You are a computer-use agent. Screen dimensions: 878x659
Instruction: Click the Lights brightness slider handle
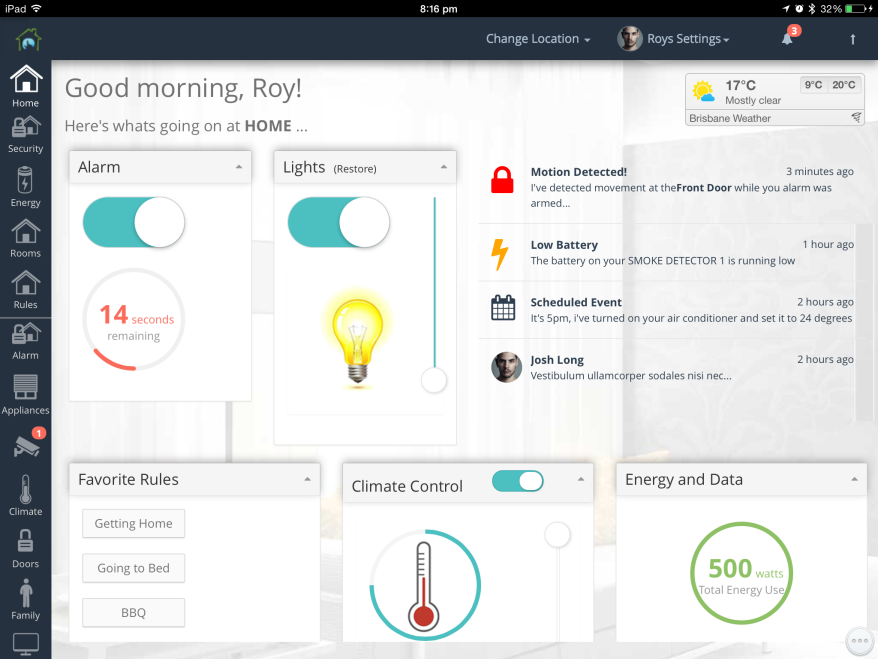point(434,380)
